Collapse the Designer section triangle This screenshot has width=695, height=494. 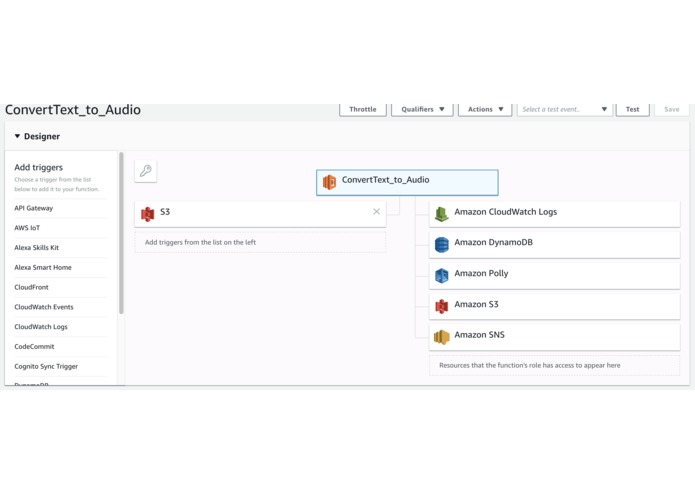pyautogui.click(x=17, y=136)
